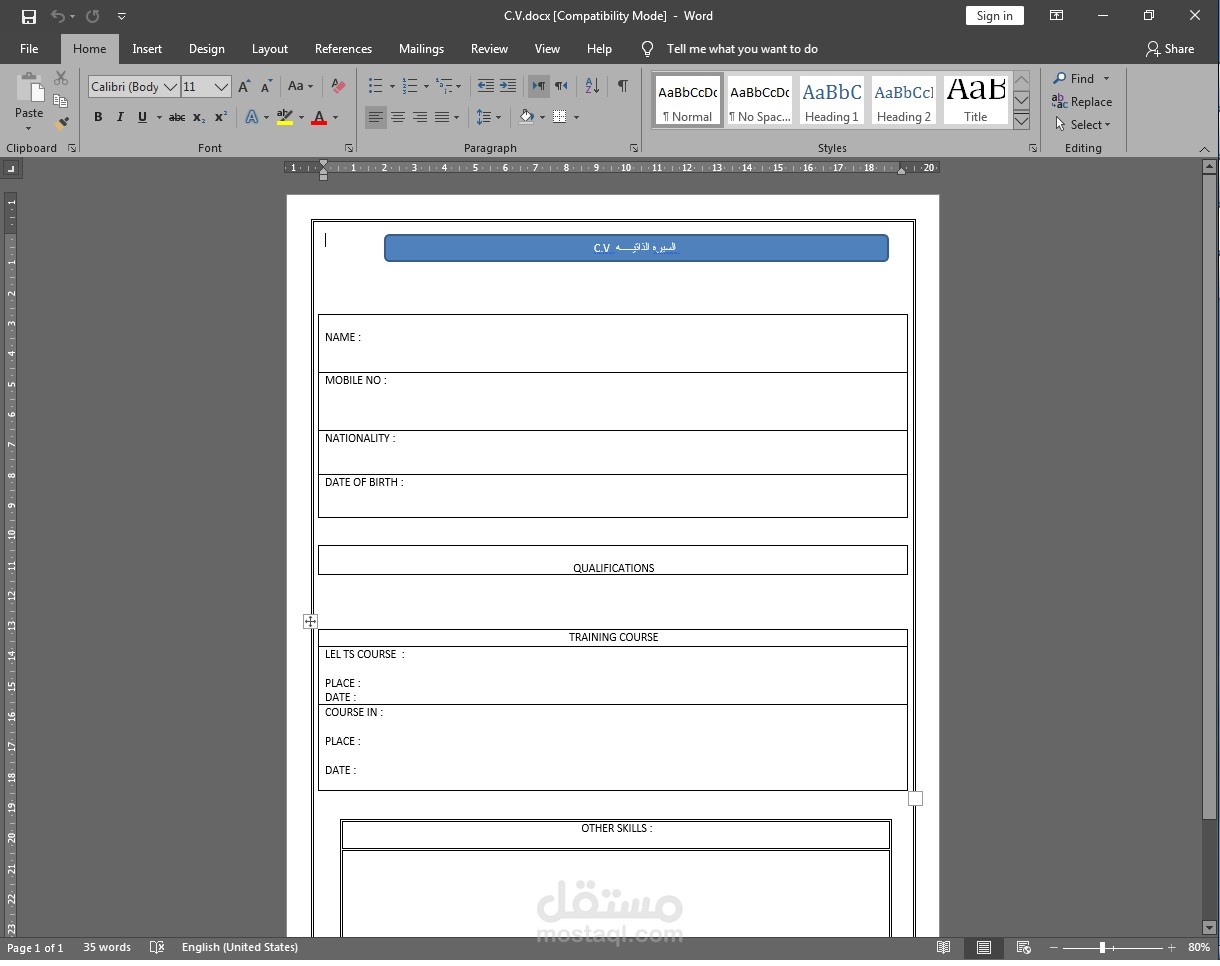Toggle Align Right

tap(419, 117)
